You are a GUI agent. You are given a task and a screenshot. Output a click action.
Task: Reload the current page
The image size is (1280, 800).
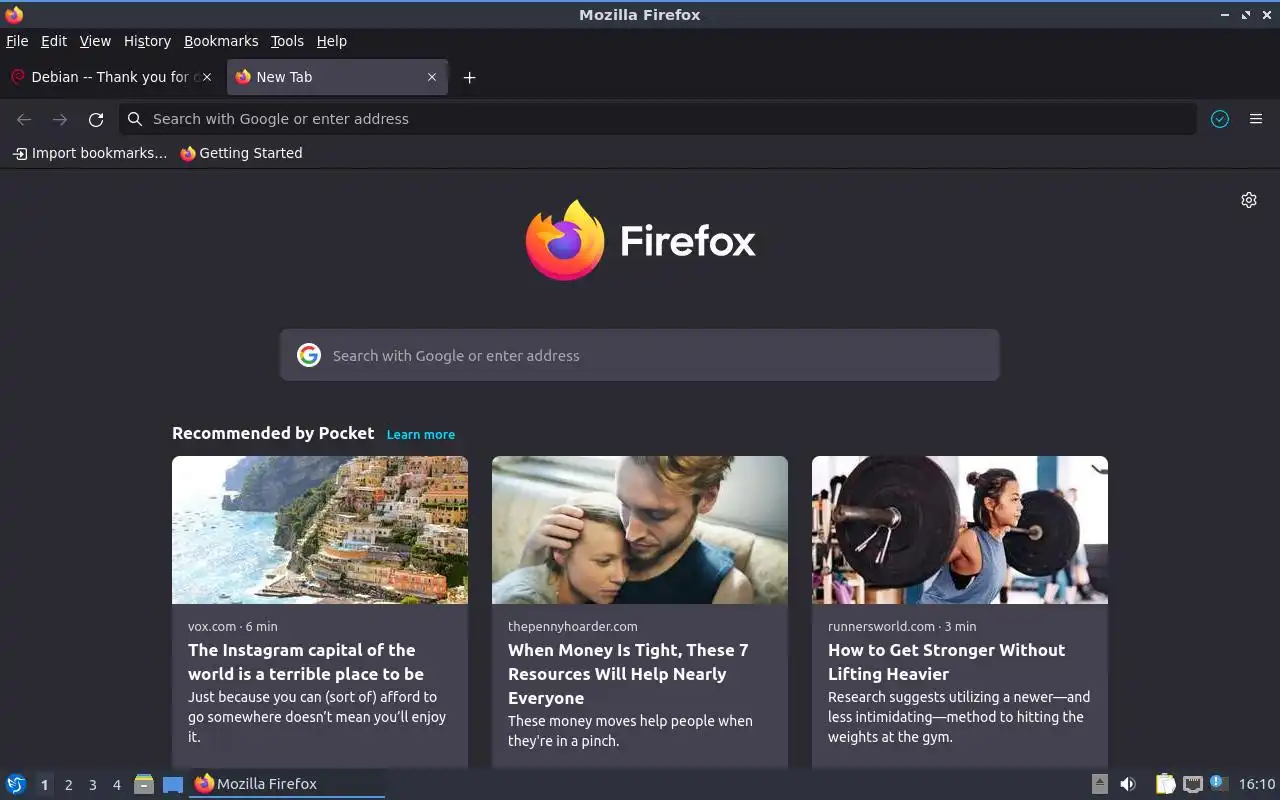[96, 119]
